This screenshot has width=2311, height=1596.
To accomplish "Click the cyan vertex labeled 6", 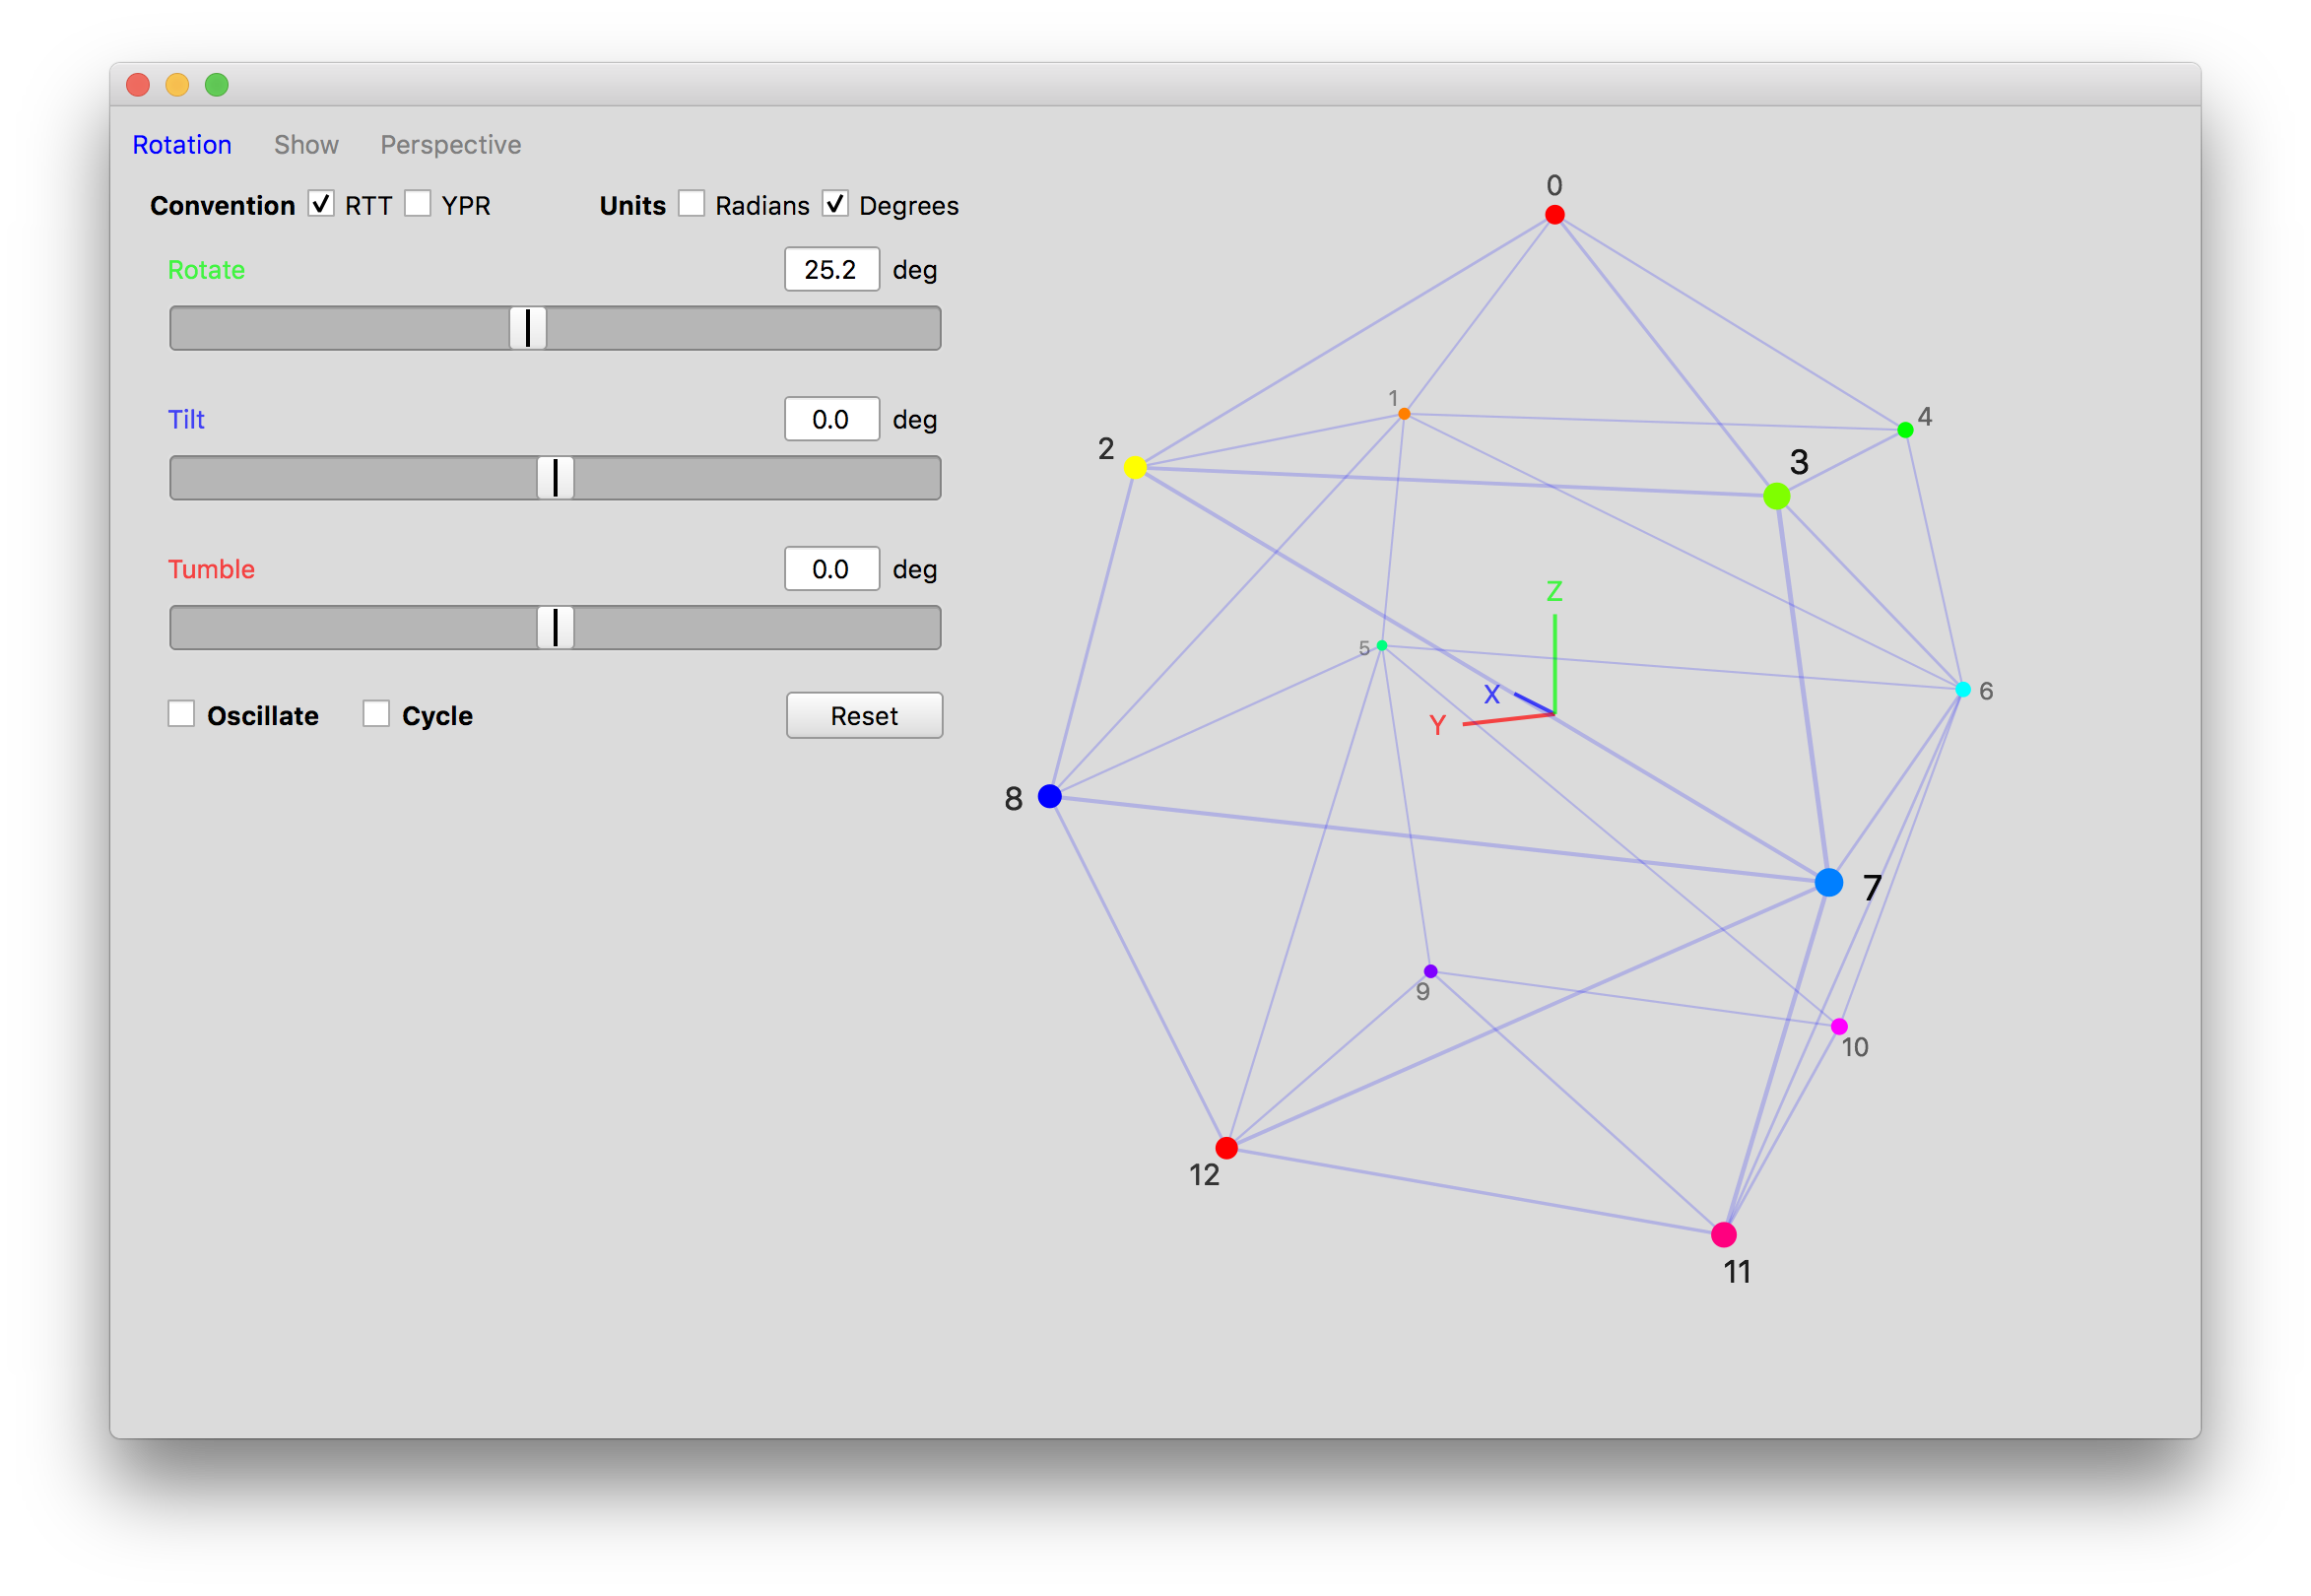I will pyautogui.click(x=1962, y=689).
